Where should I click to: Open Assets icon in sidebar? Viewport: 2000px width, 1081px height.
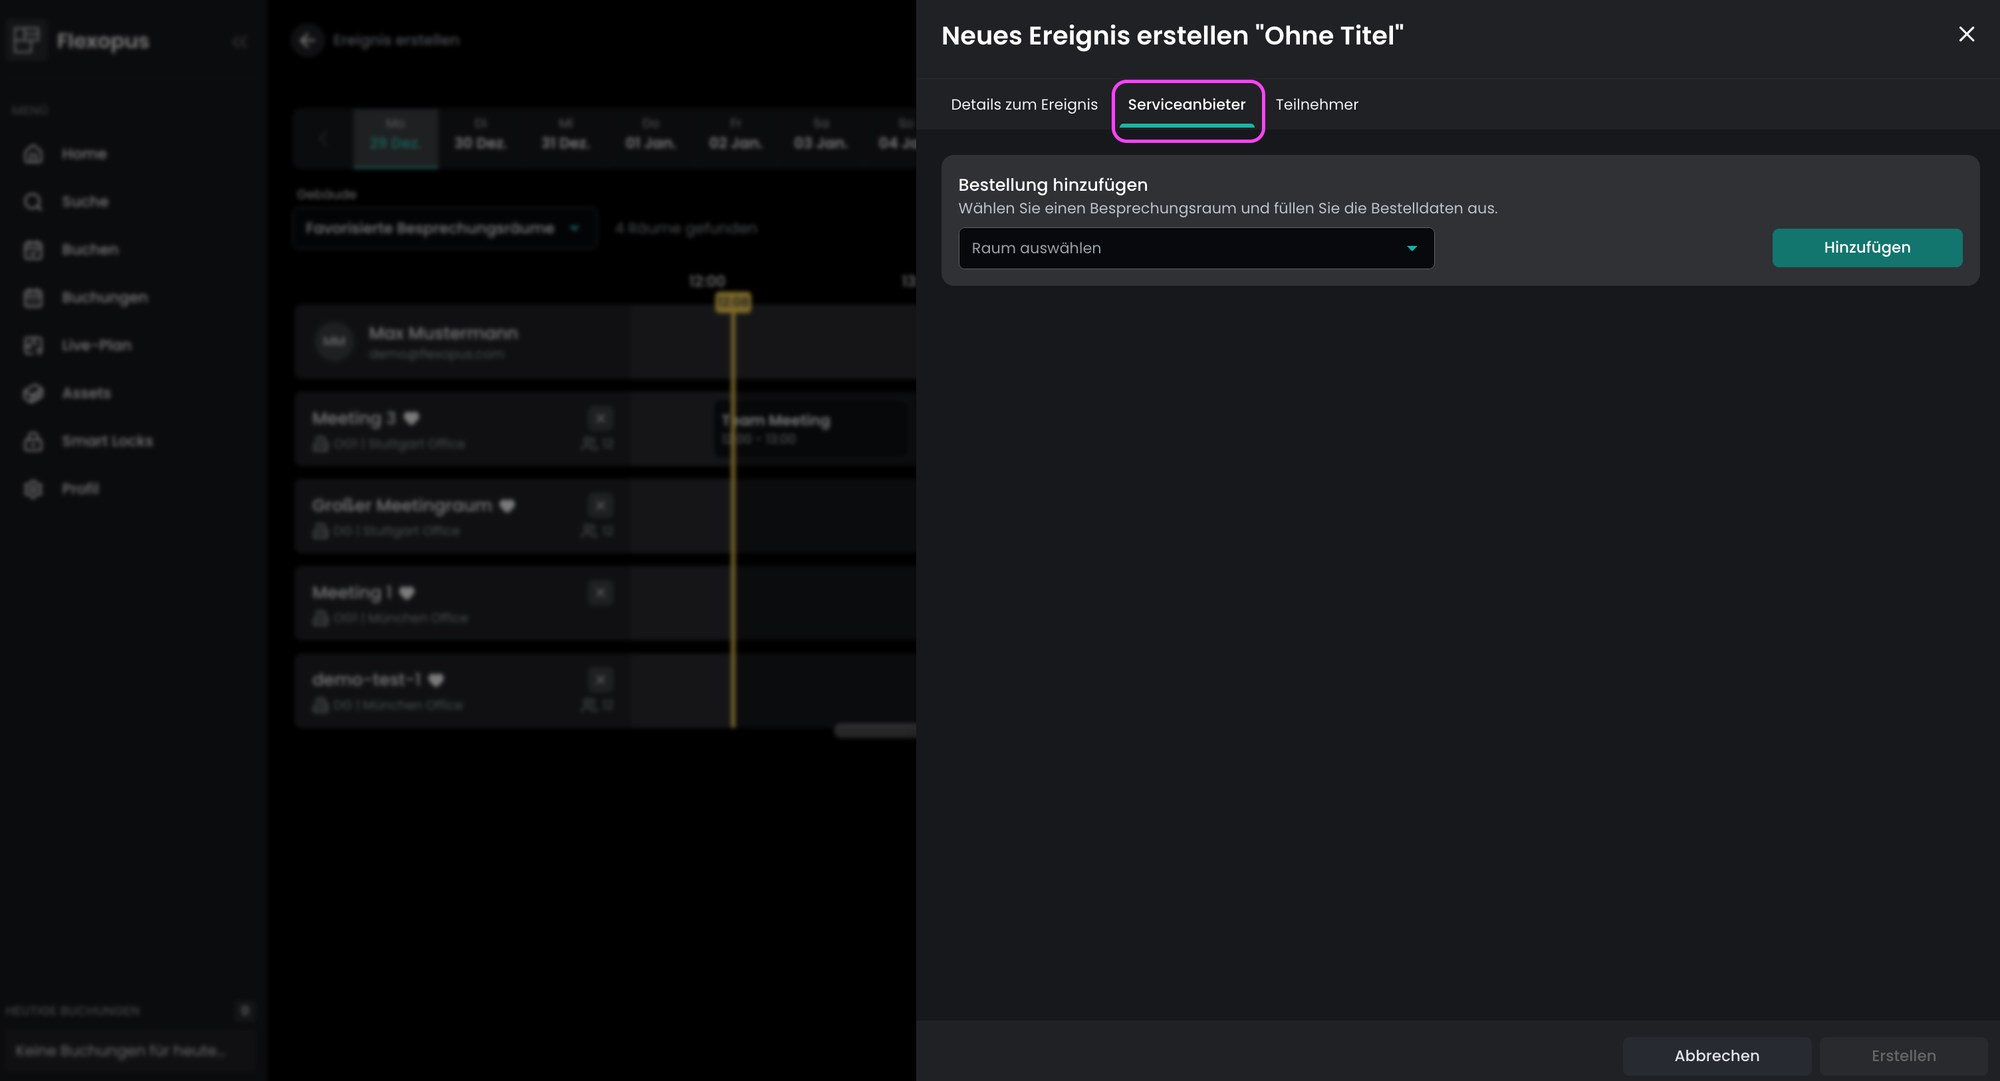33,393
